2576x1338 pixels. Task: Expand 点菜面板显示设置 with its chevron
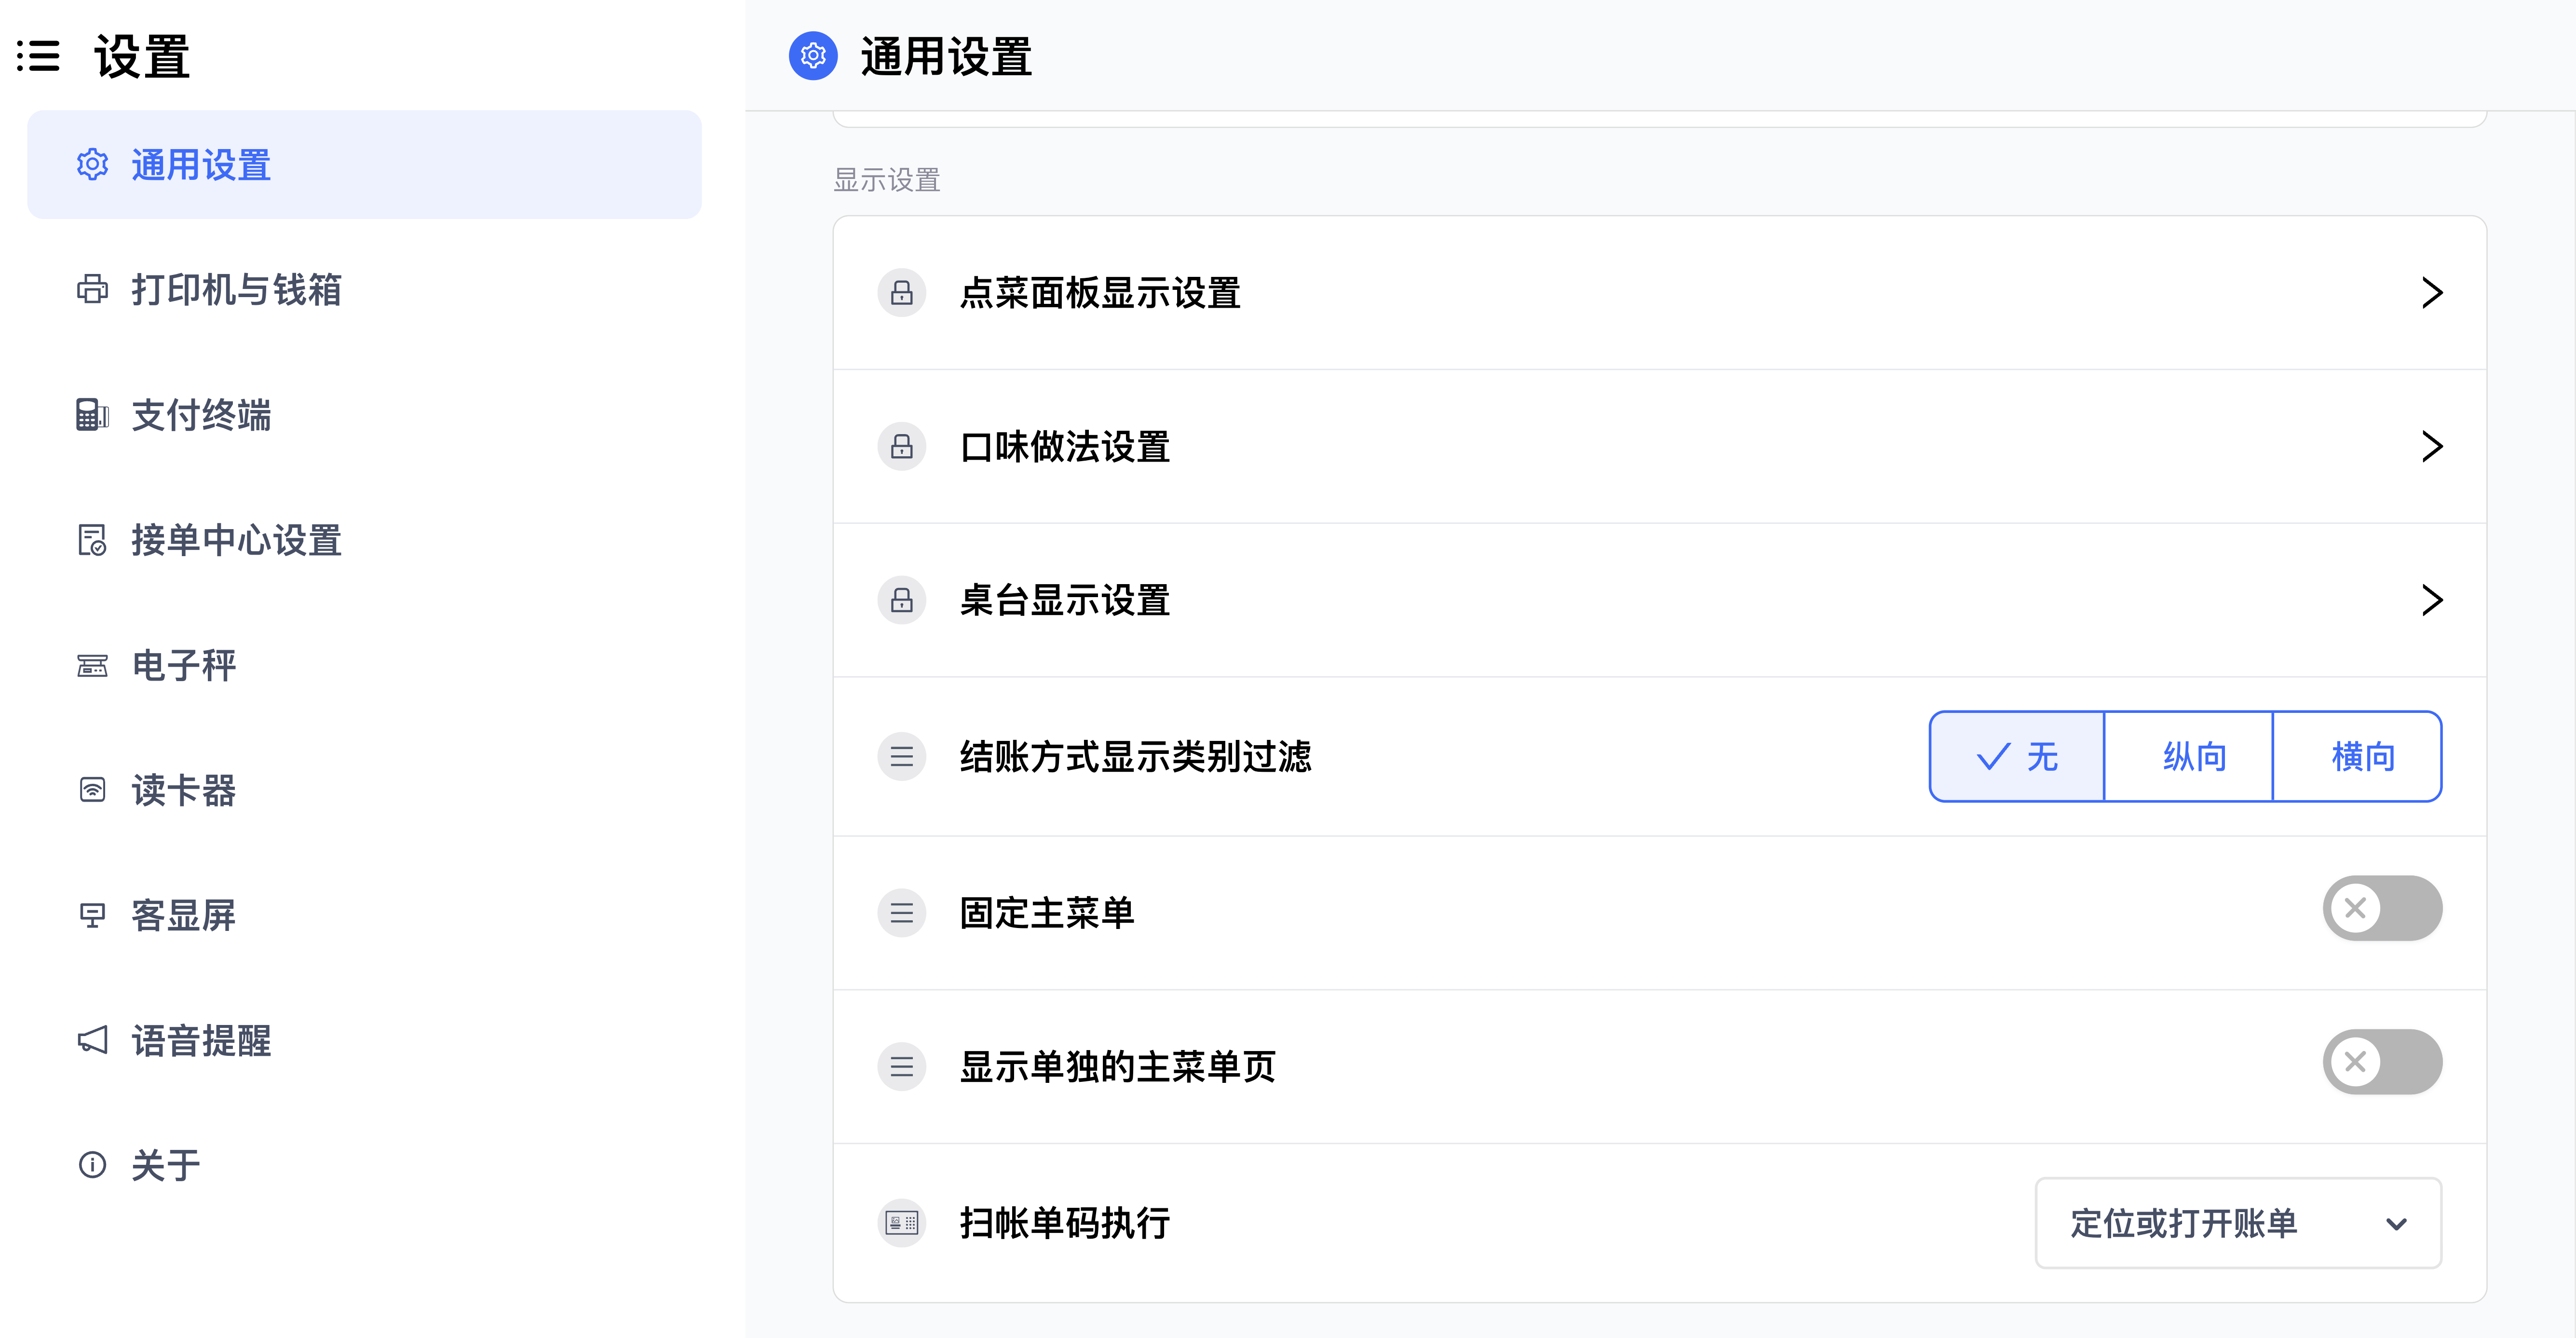[2432, 293]
